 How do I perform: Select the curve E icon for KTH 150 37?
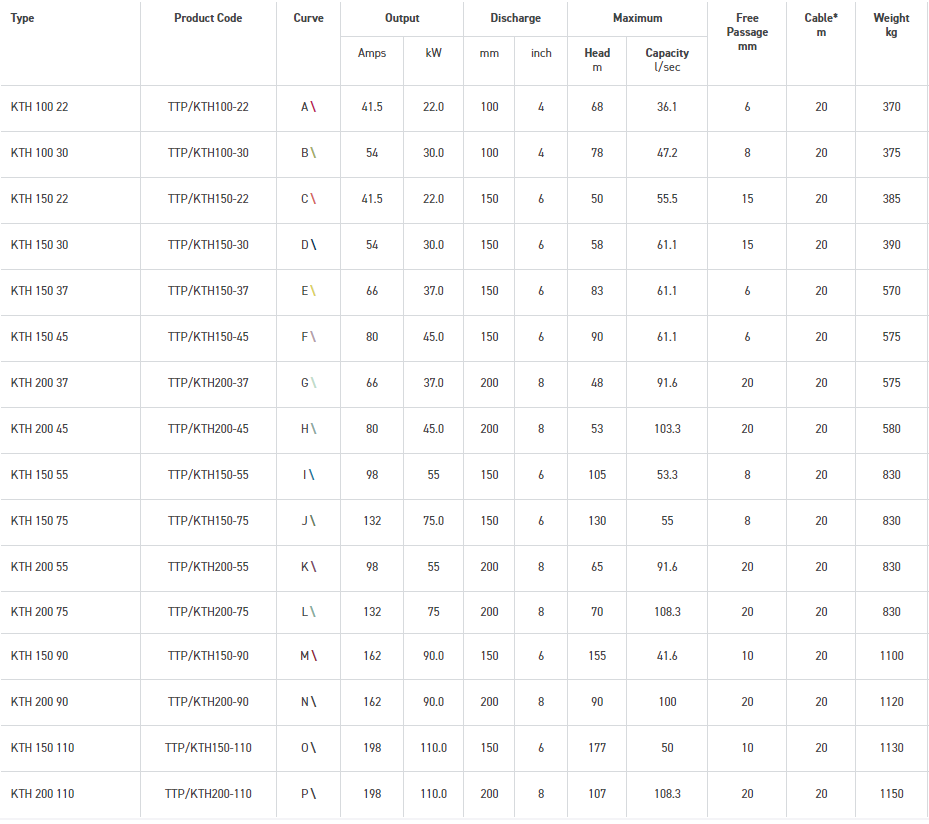(313, 291)
